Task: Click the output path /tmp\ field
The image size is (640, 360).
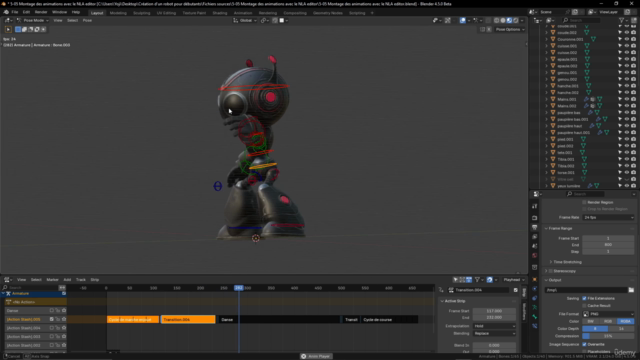Action: [x=586, y=290]
